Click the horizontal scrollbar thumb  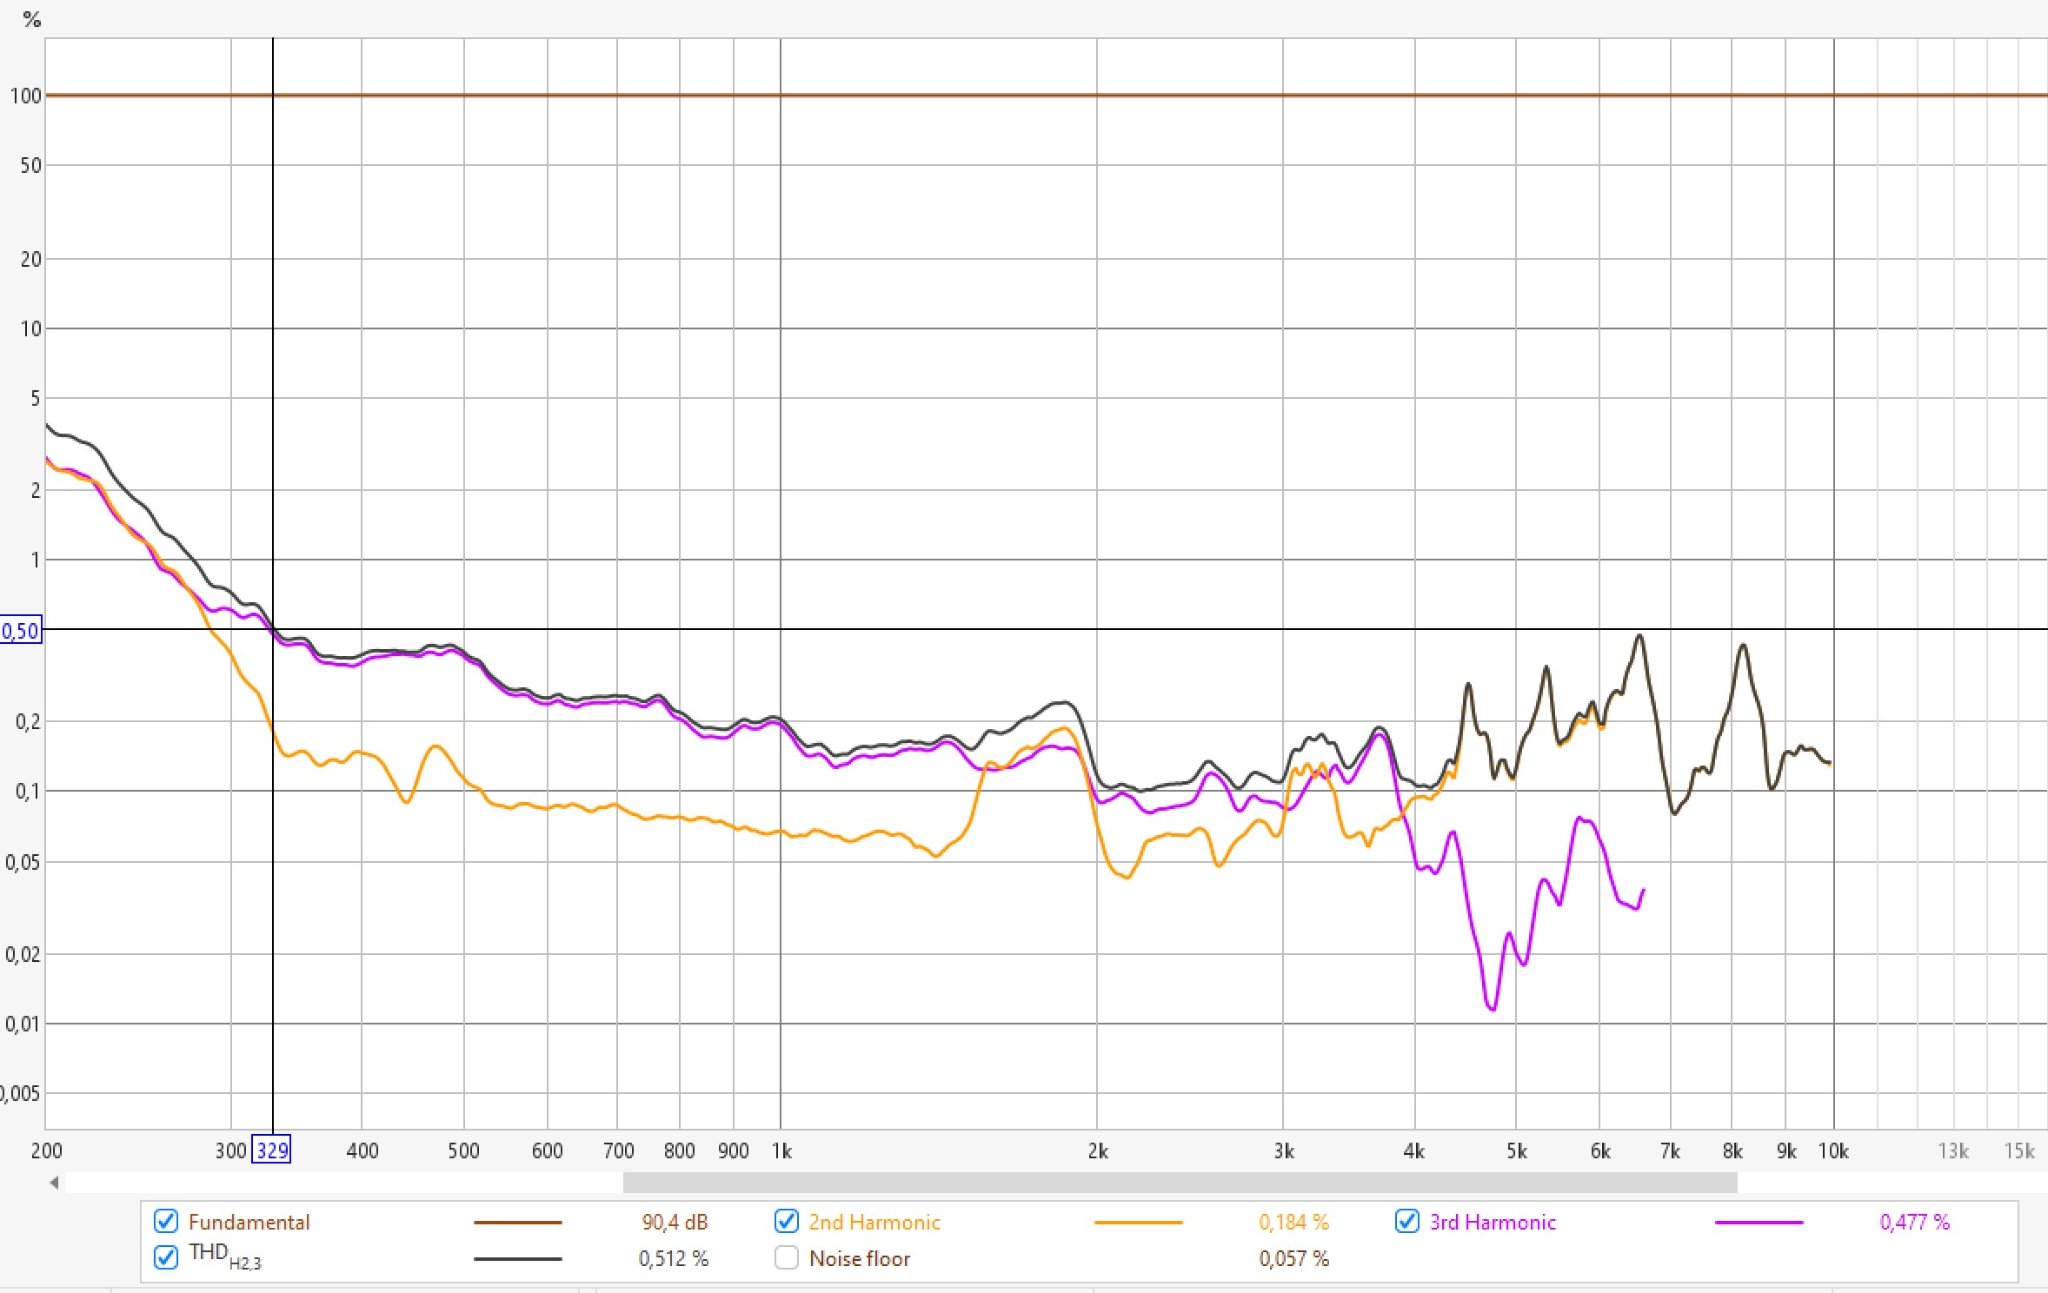click(1180, 1182)
